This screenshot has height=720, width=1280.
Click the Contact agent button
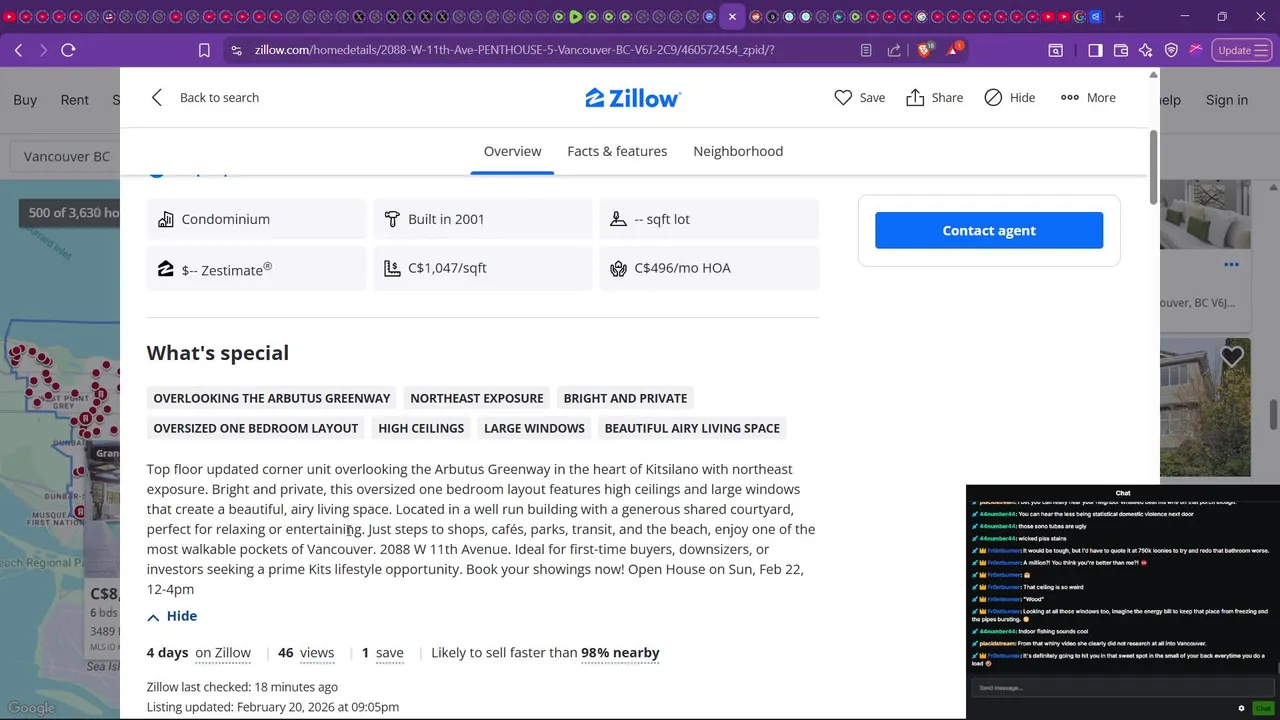pos(989,230)
